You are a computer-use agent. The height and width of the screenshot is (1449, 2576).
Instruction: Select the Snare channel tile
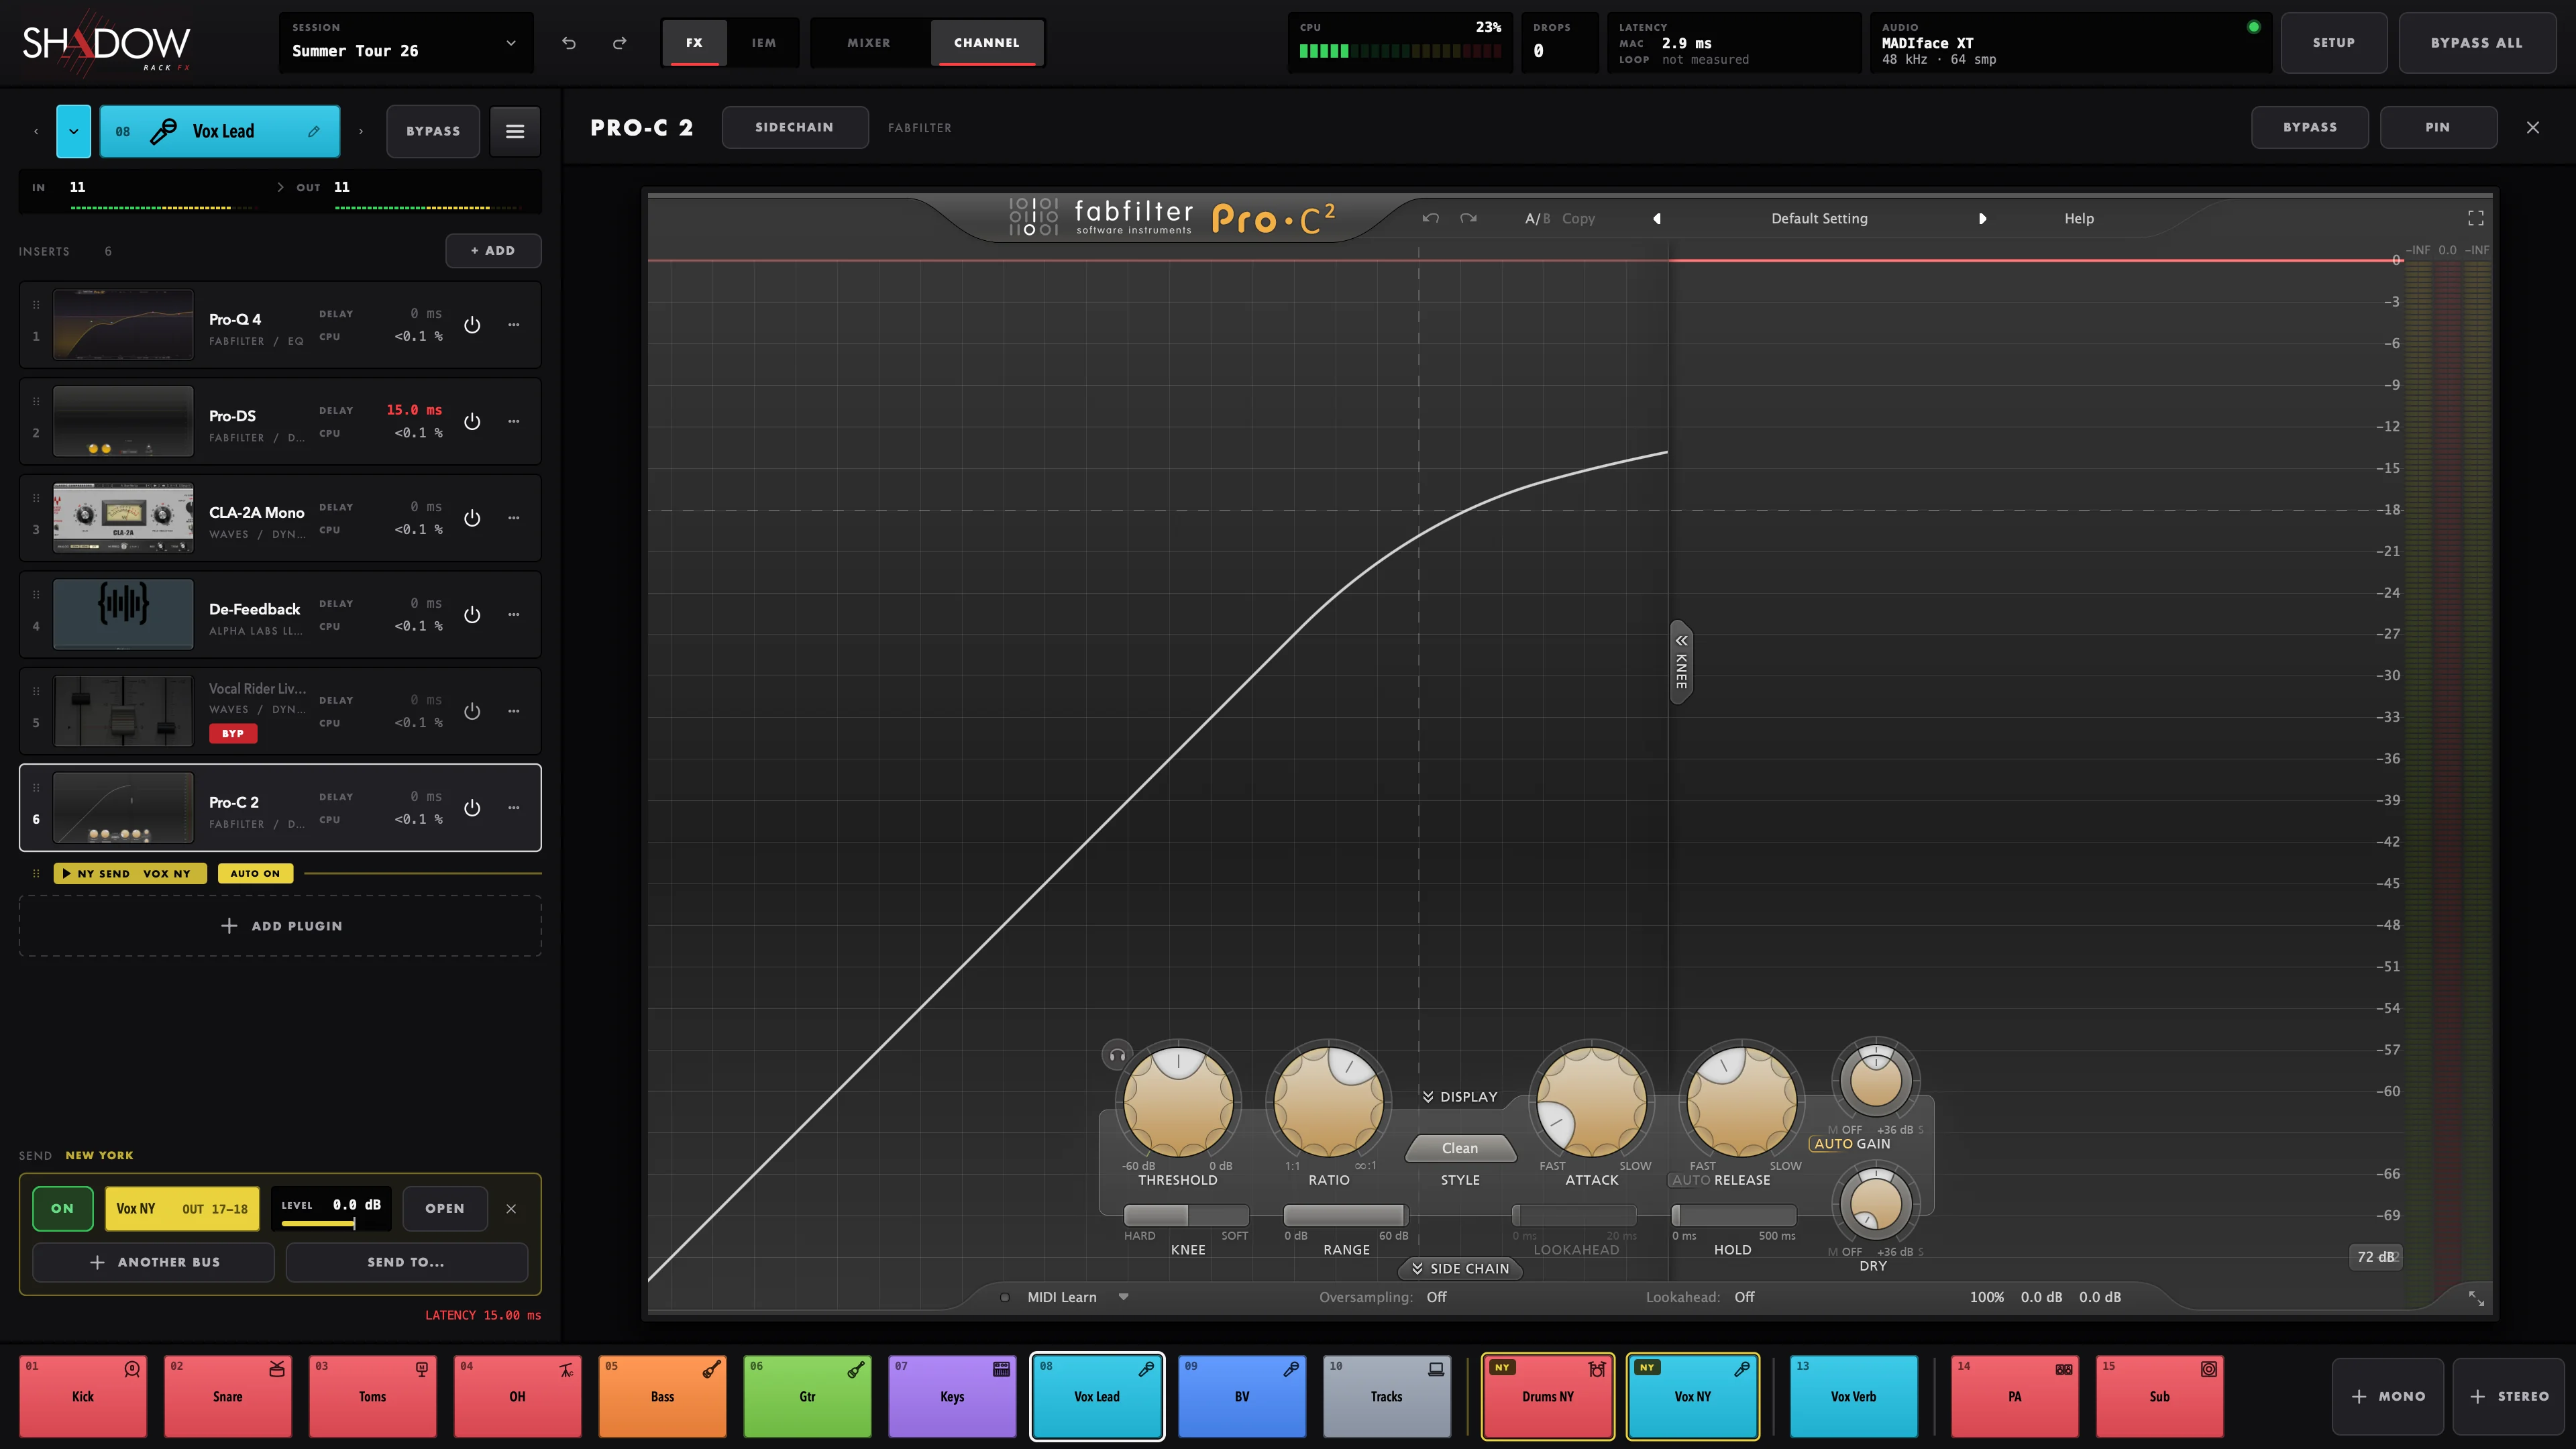pos(228,1396)
